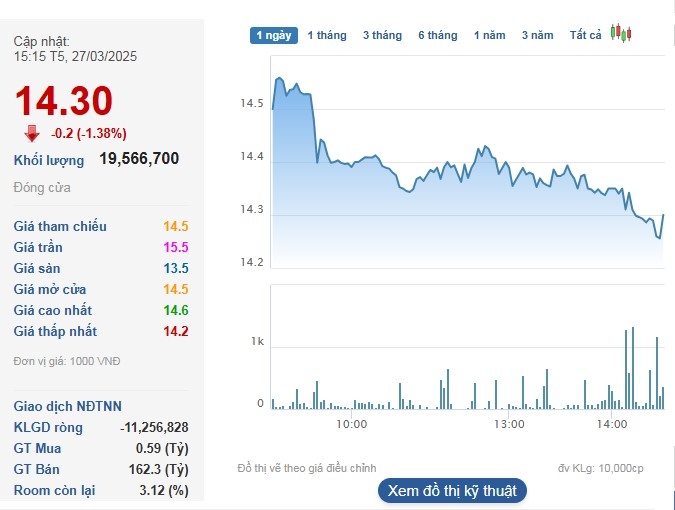Select the 1 ngày tab
Screen dimensions: 675x510
pyautogui.click(x=273, y=35)
